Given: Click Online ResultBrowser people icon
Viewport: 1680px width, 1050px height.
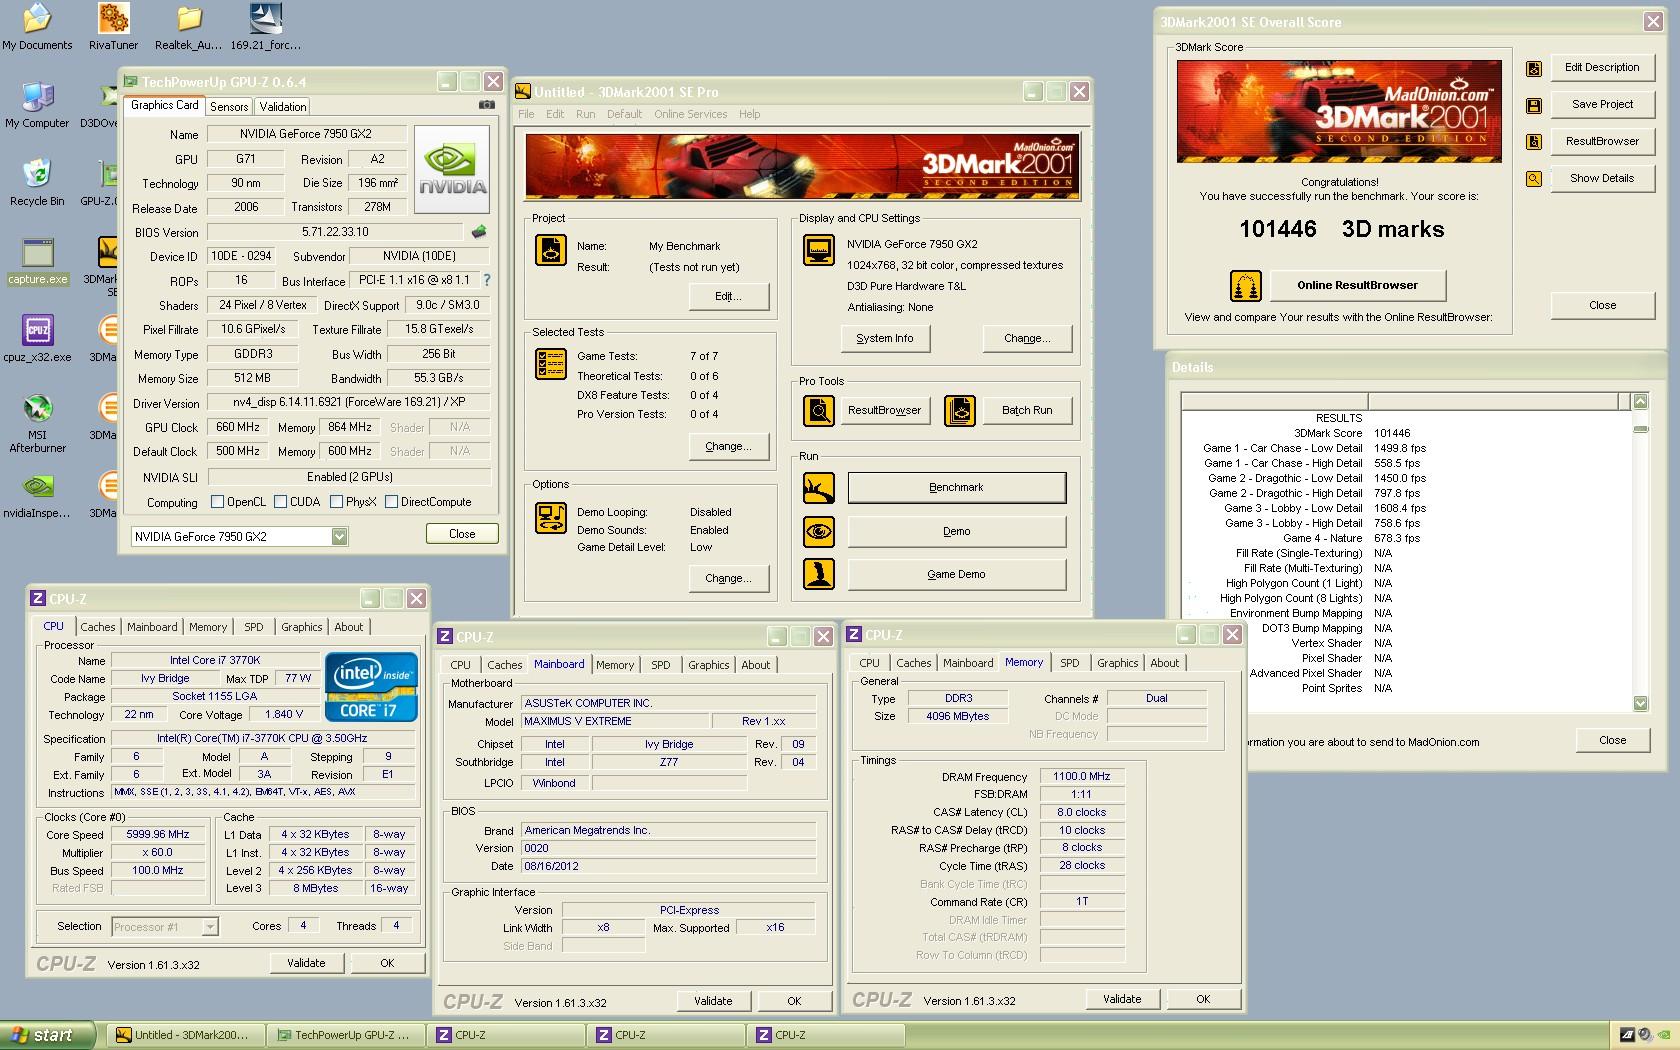Looking at the screenshot, I should click(x=1246, y=286).
